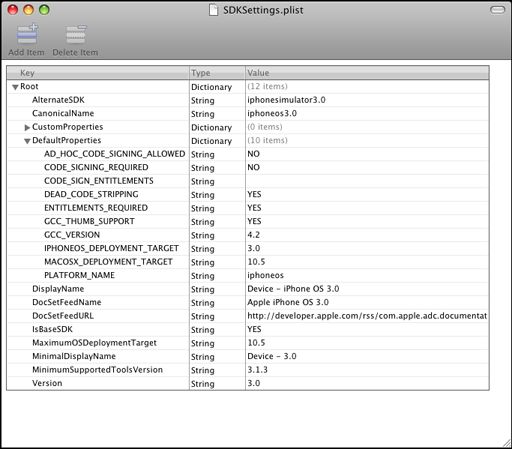Click the Dictionary type of Root
This screenshot has height=449, width=512.
211,87
